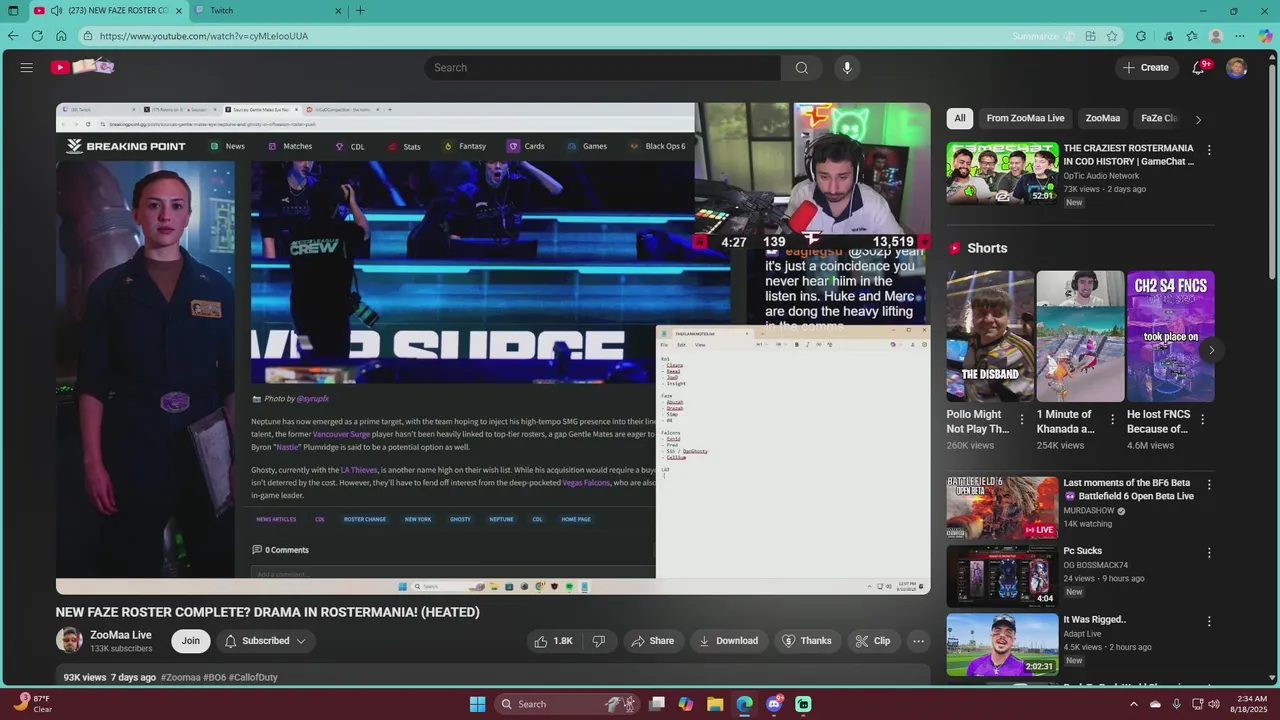1280x720 pixels.
Task: Select the All filter chip
Action: pyautogui.click(x=960, y=118)
